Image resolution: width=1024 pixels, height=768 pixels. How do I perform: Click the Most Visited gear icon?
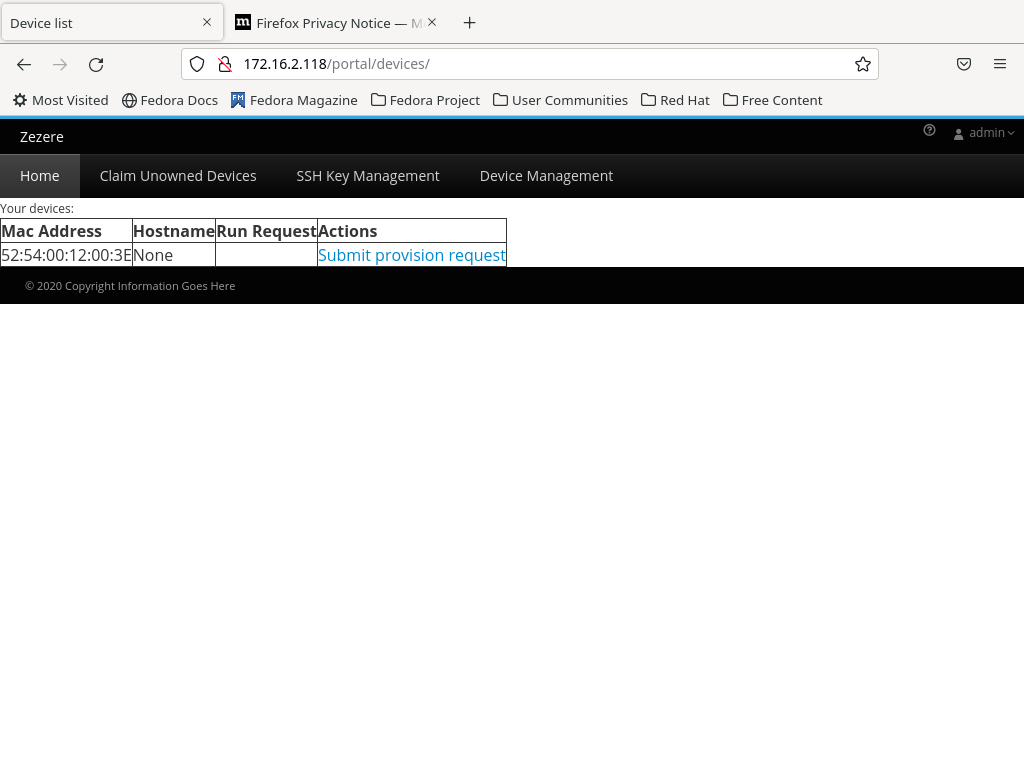pyautogui.click(x=20, y=100)
